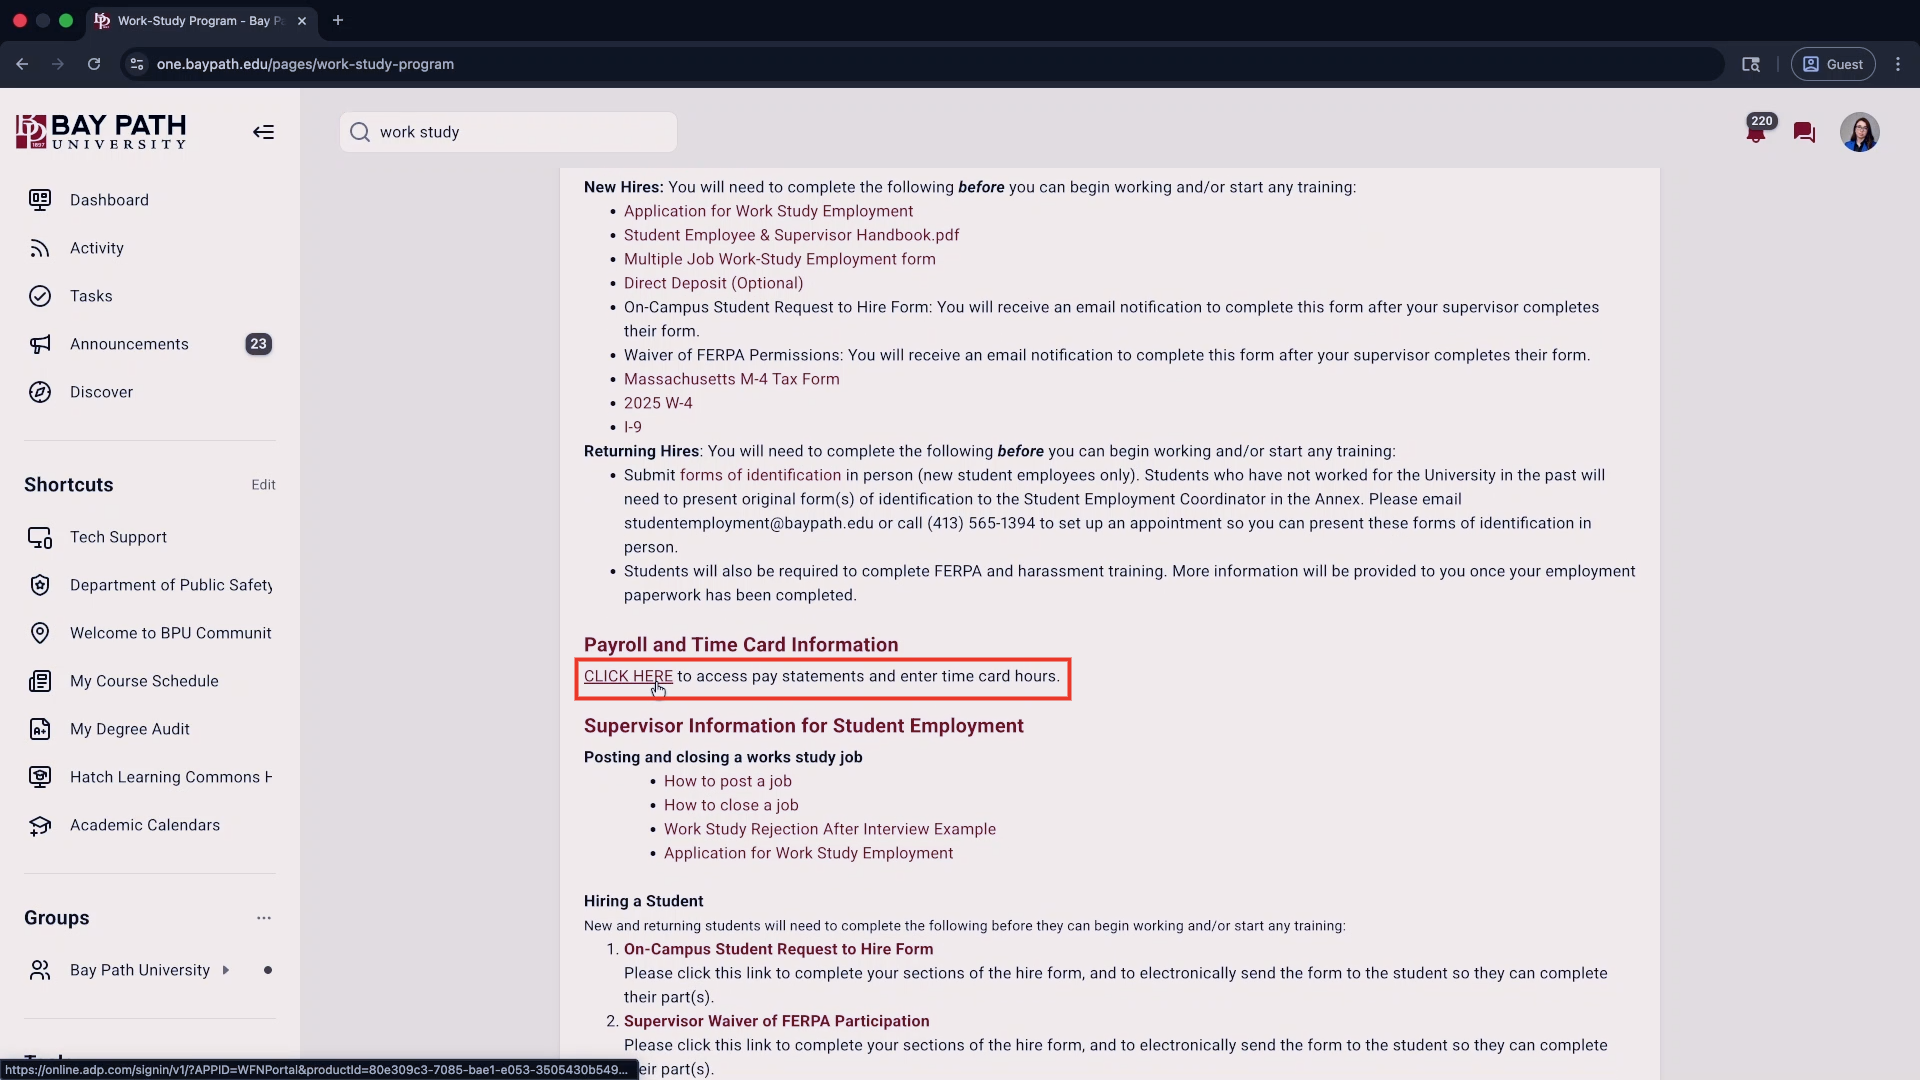1920x1080 pixels.
Task: Open Tasks in the sidebar
Action: coord(91,296)
